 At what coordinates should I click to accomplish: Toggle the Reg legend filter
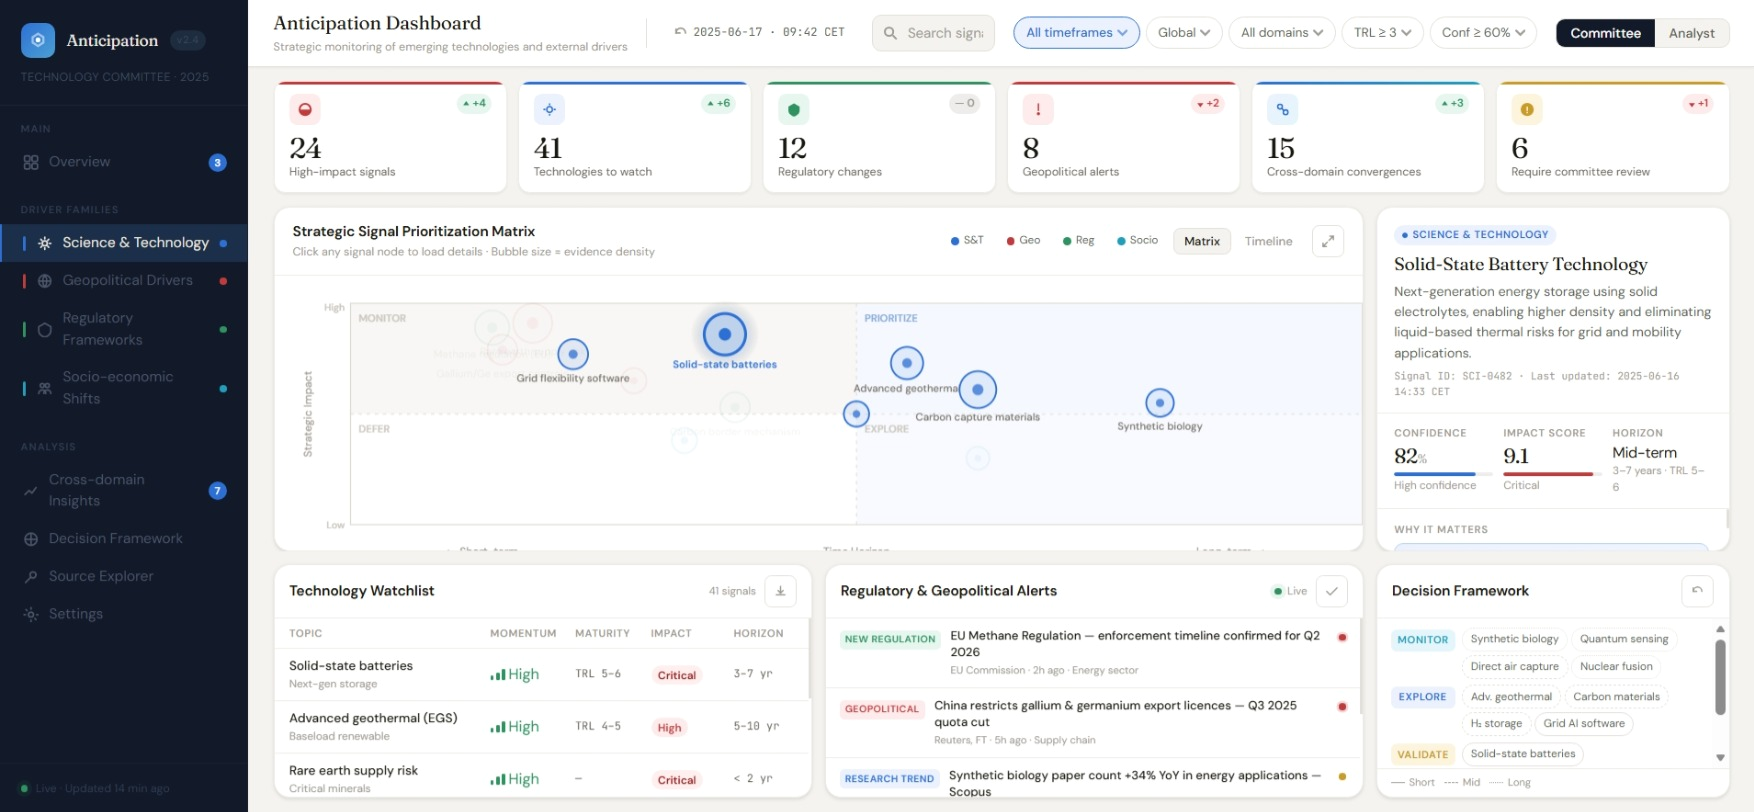[x=1078, y=240]
